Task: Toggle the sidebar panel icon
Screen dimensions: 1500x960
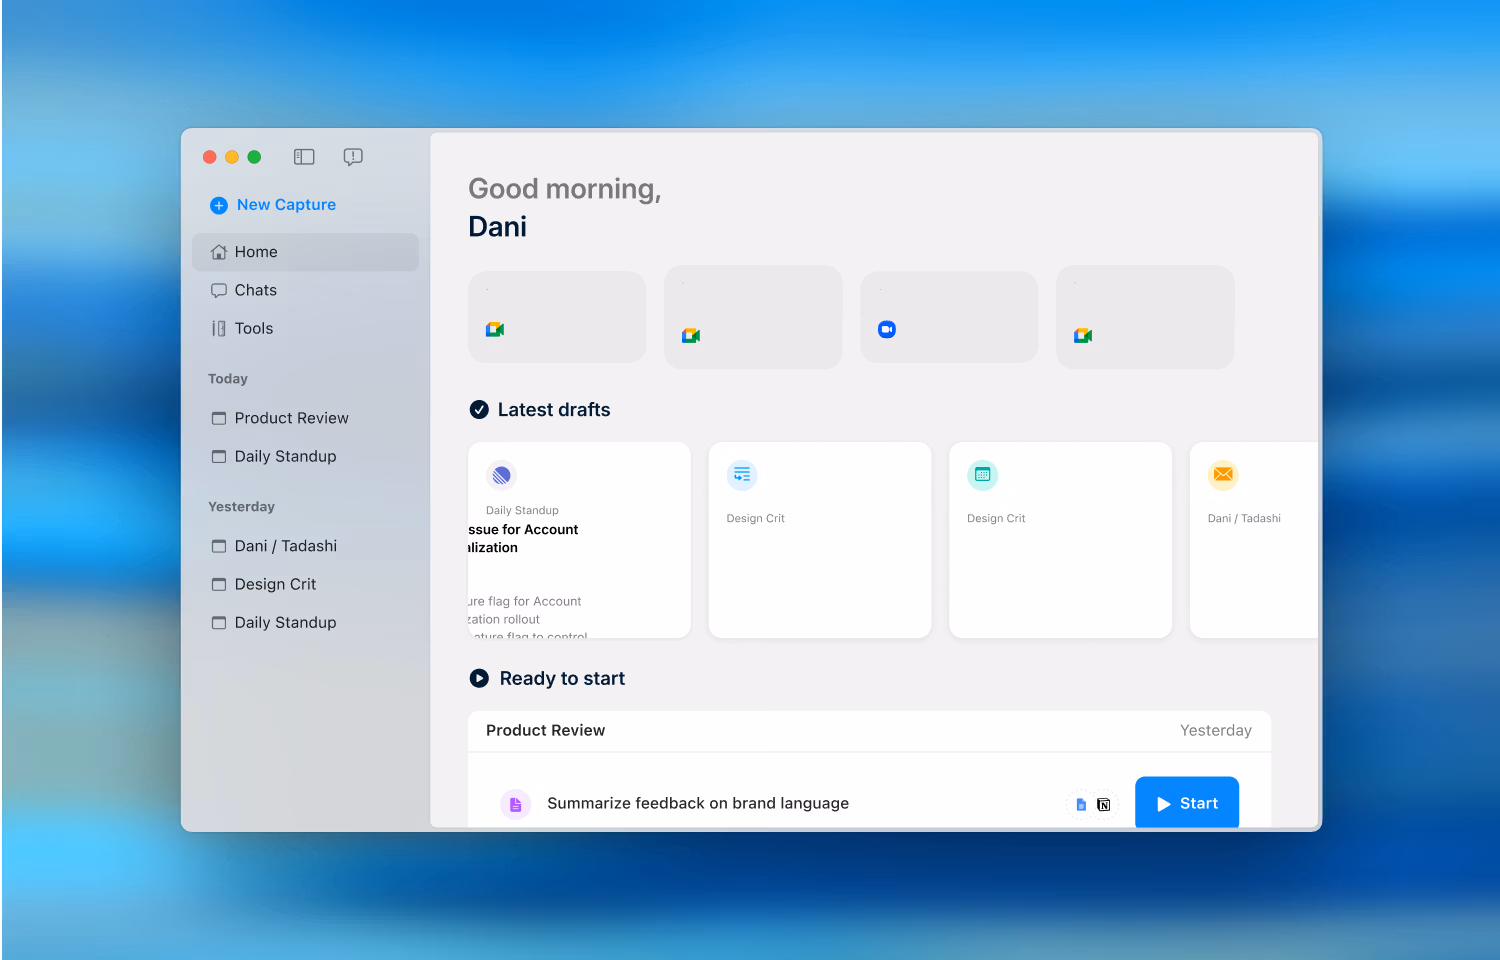Action: tap(304, 157)
